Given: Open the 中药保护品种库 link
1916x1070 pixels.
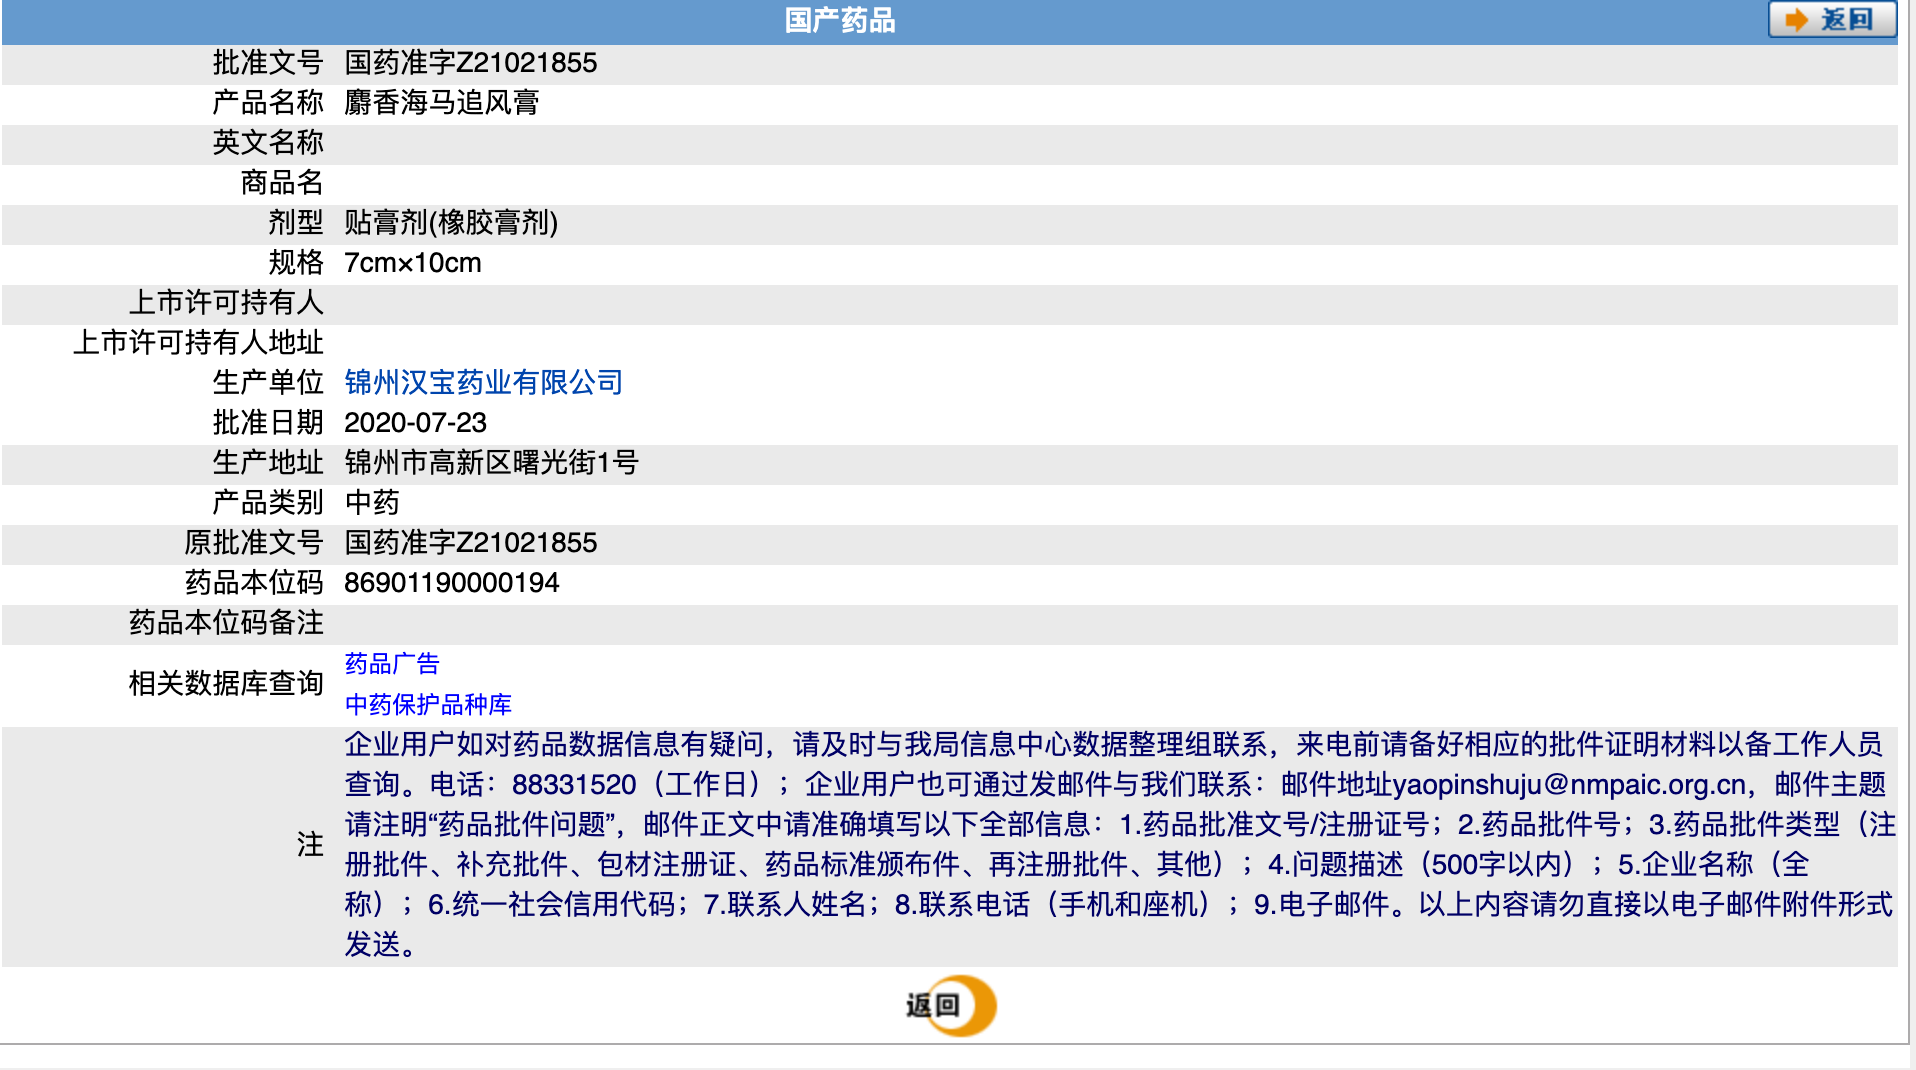Looking at the screenshot, I should [x=428, y=705].
